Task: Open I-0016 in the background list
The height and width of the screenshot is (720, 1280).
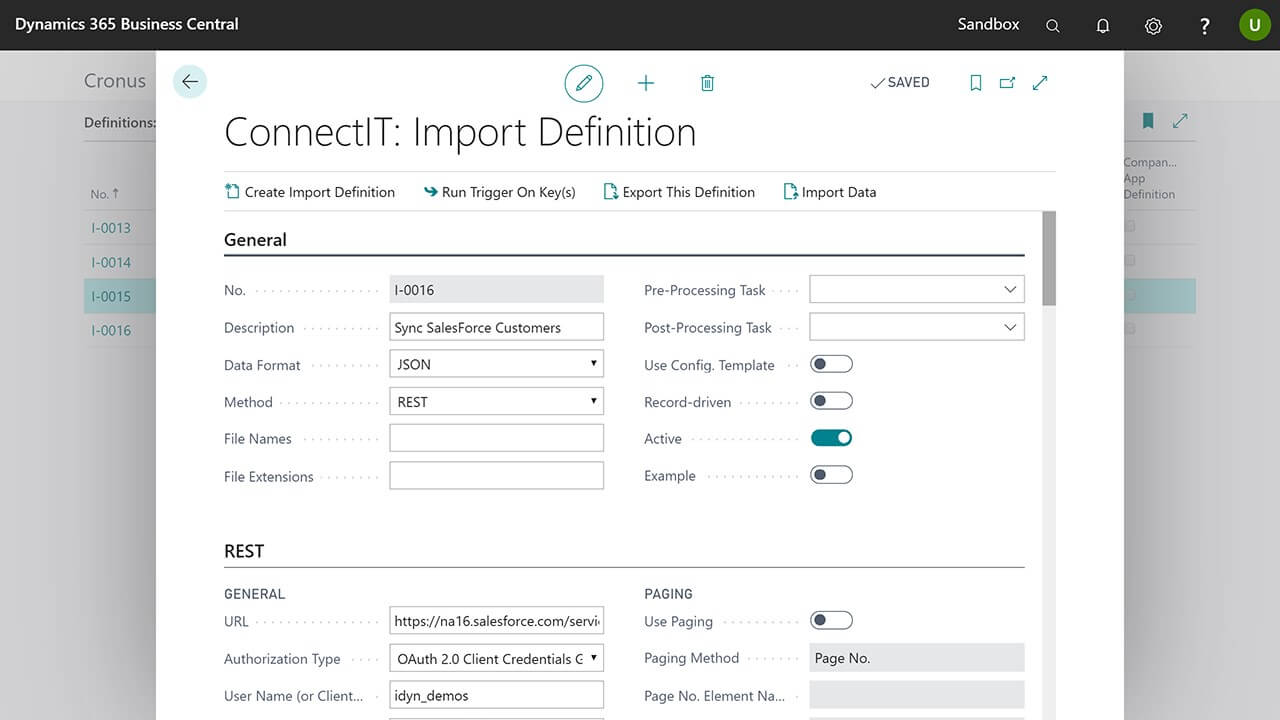Action: pyautogui.click(x=111, y=330)
